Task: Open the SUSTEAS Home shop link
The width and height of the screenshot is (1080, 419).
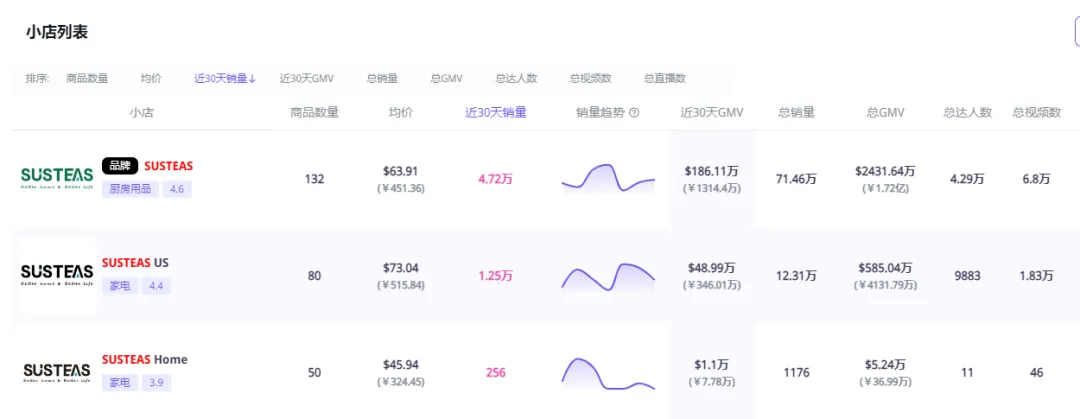Action: tap(145, 359)
